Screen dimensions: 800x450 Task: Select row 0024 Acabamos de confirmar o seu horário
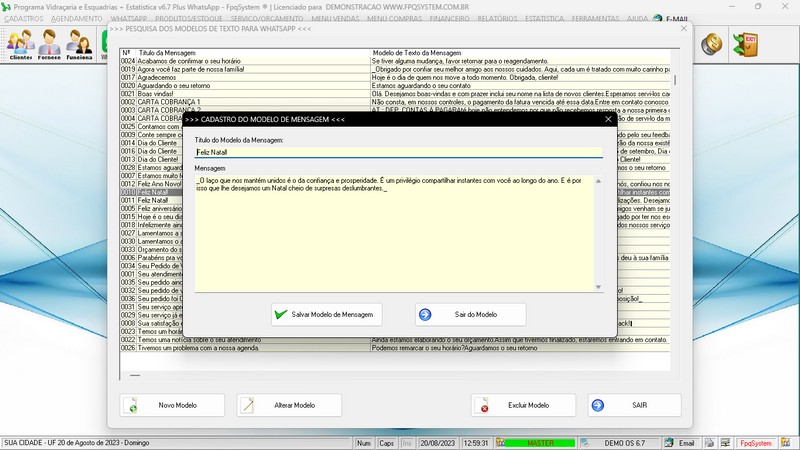[x=395, y=61]
